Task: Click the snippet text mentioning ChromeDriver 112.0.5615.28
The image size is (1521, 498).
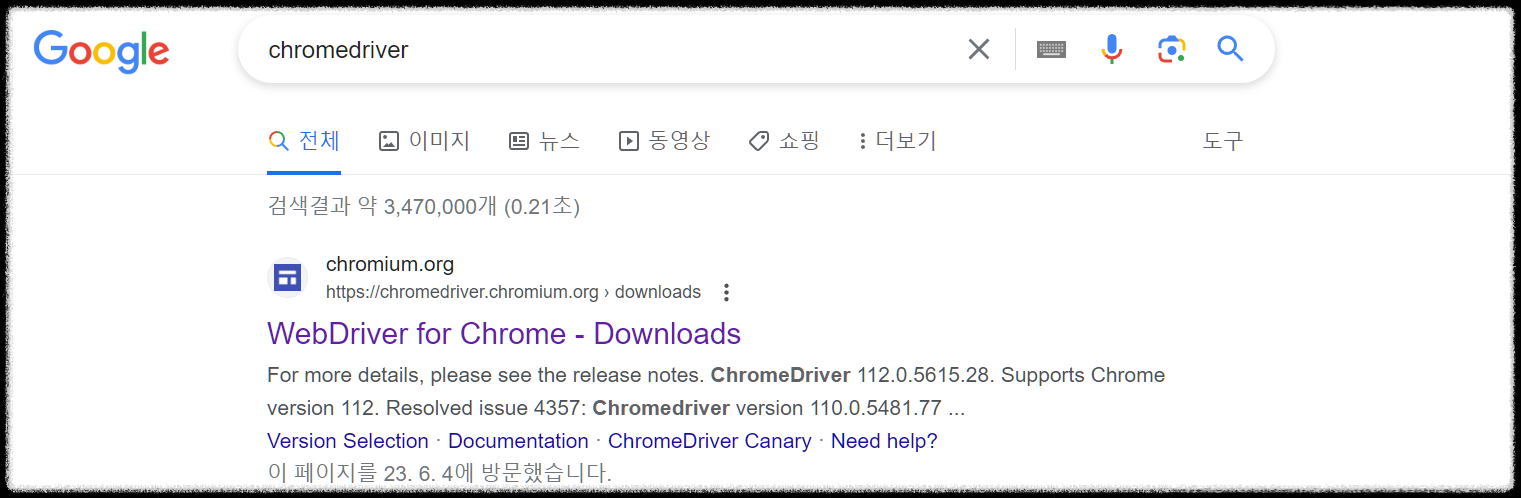Action: tap(716, 392)
